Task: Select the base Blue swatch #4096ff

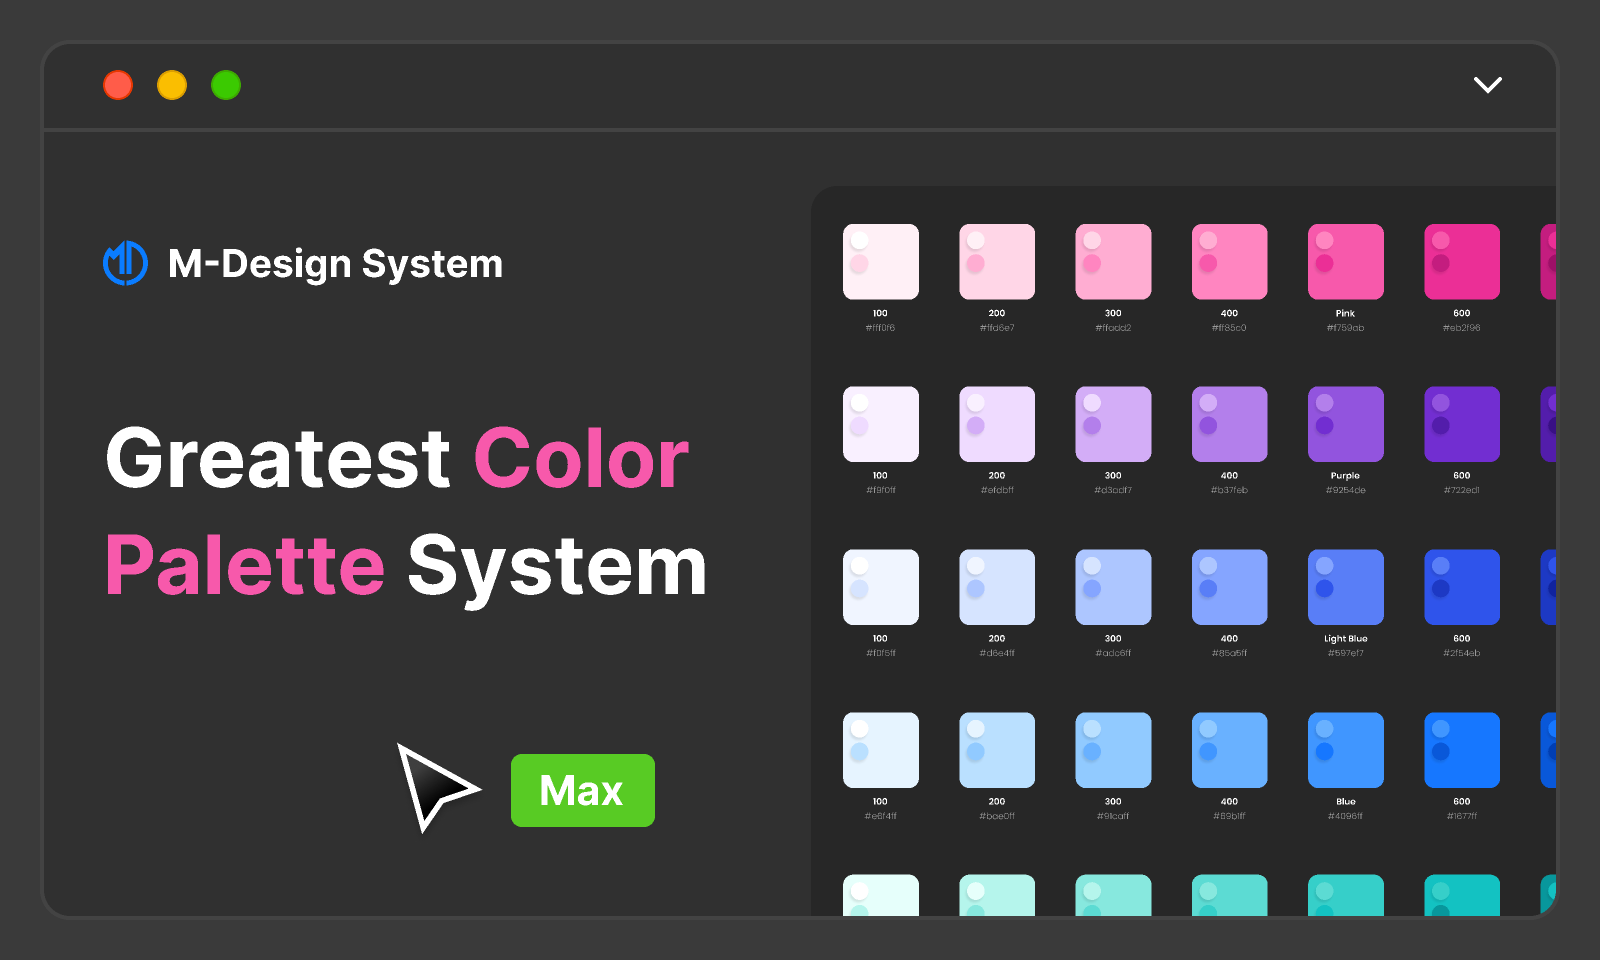Action: (1345, 749)
